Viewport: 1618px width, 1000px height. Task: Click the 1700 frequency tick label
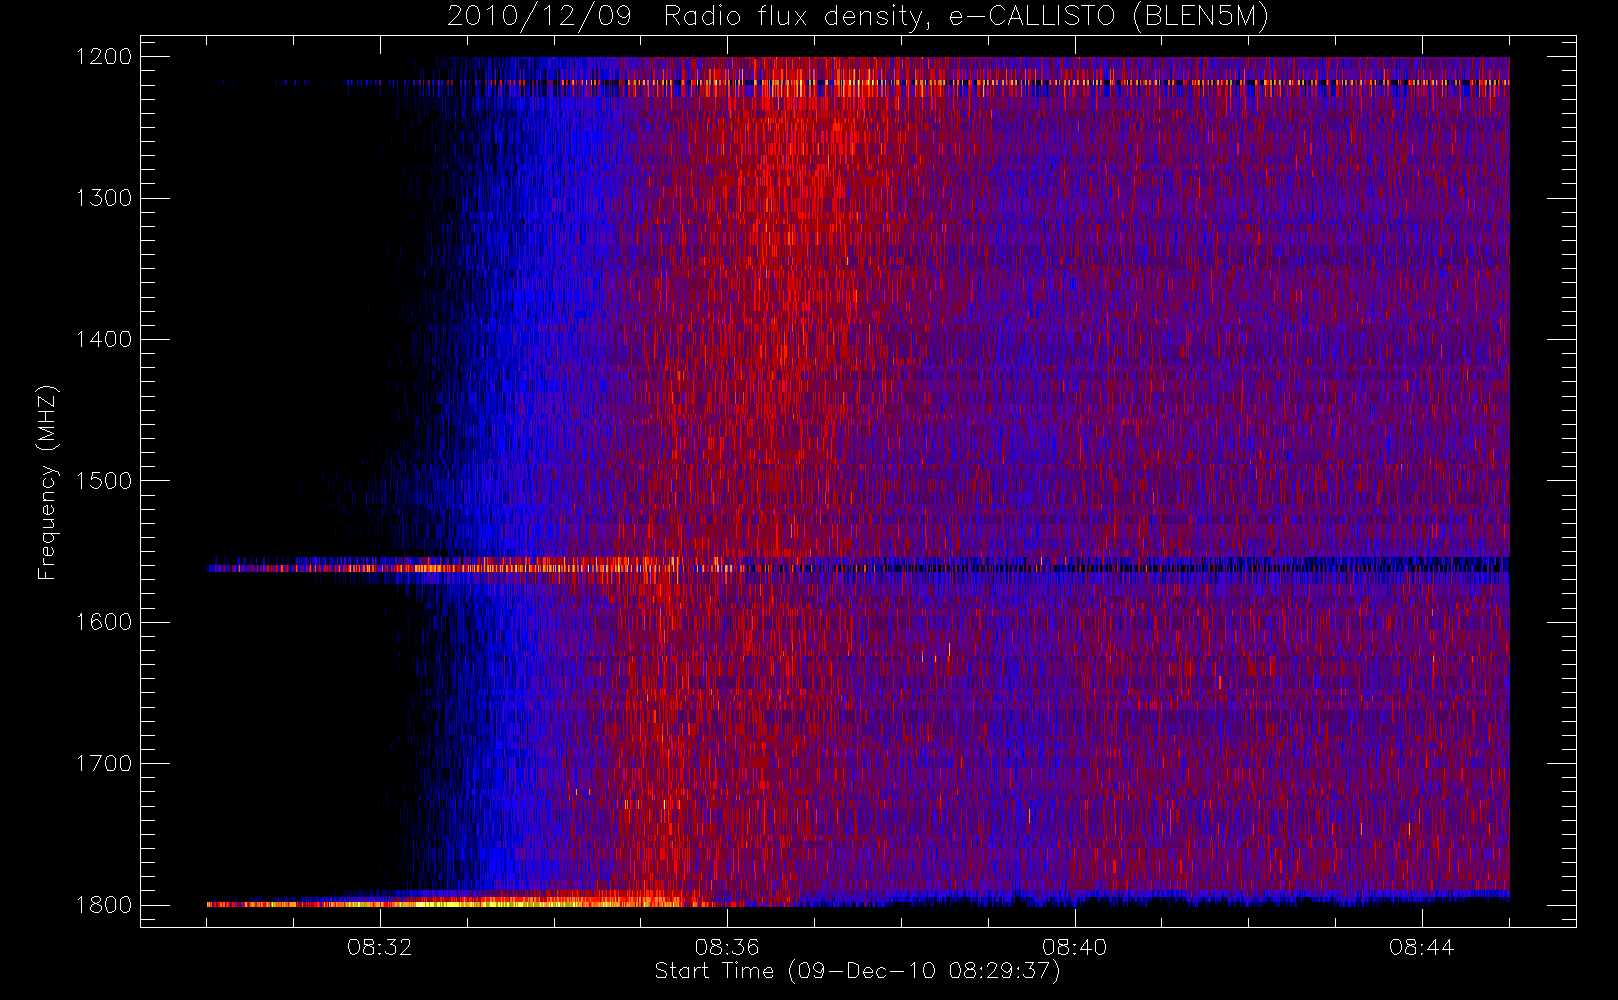(x=104, y=764)
